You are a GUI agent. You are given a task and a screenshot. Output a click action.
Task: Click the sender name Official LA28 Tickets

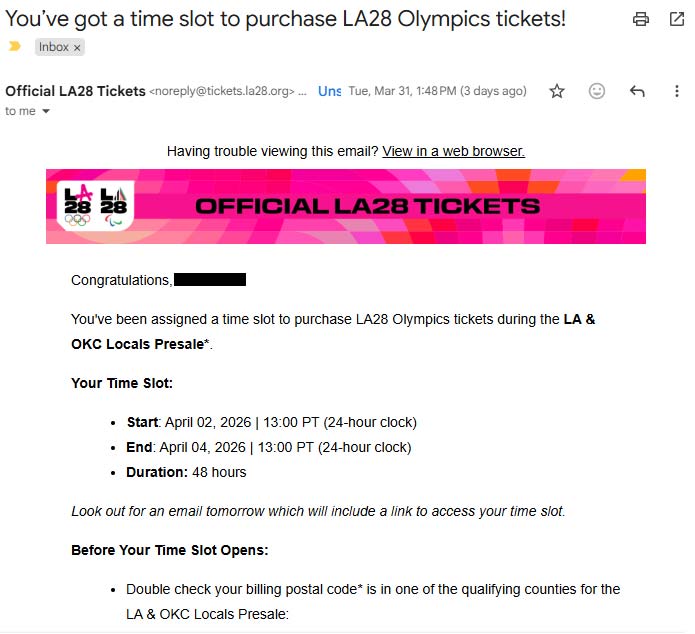[x=75, y=91]
